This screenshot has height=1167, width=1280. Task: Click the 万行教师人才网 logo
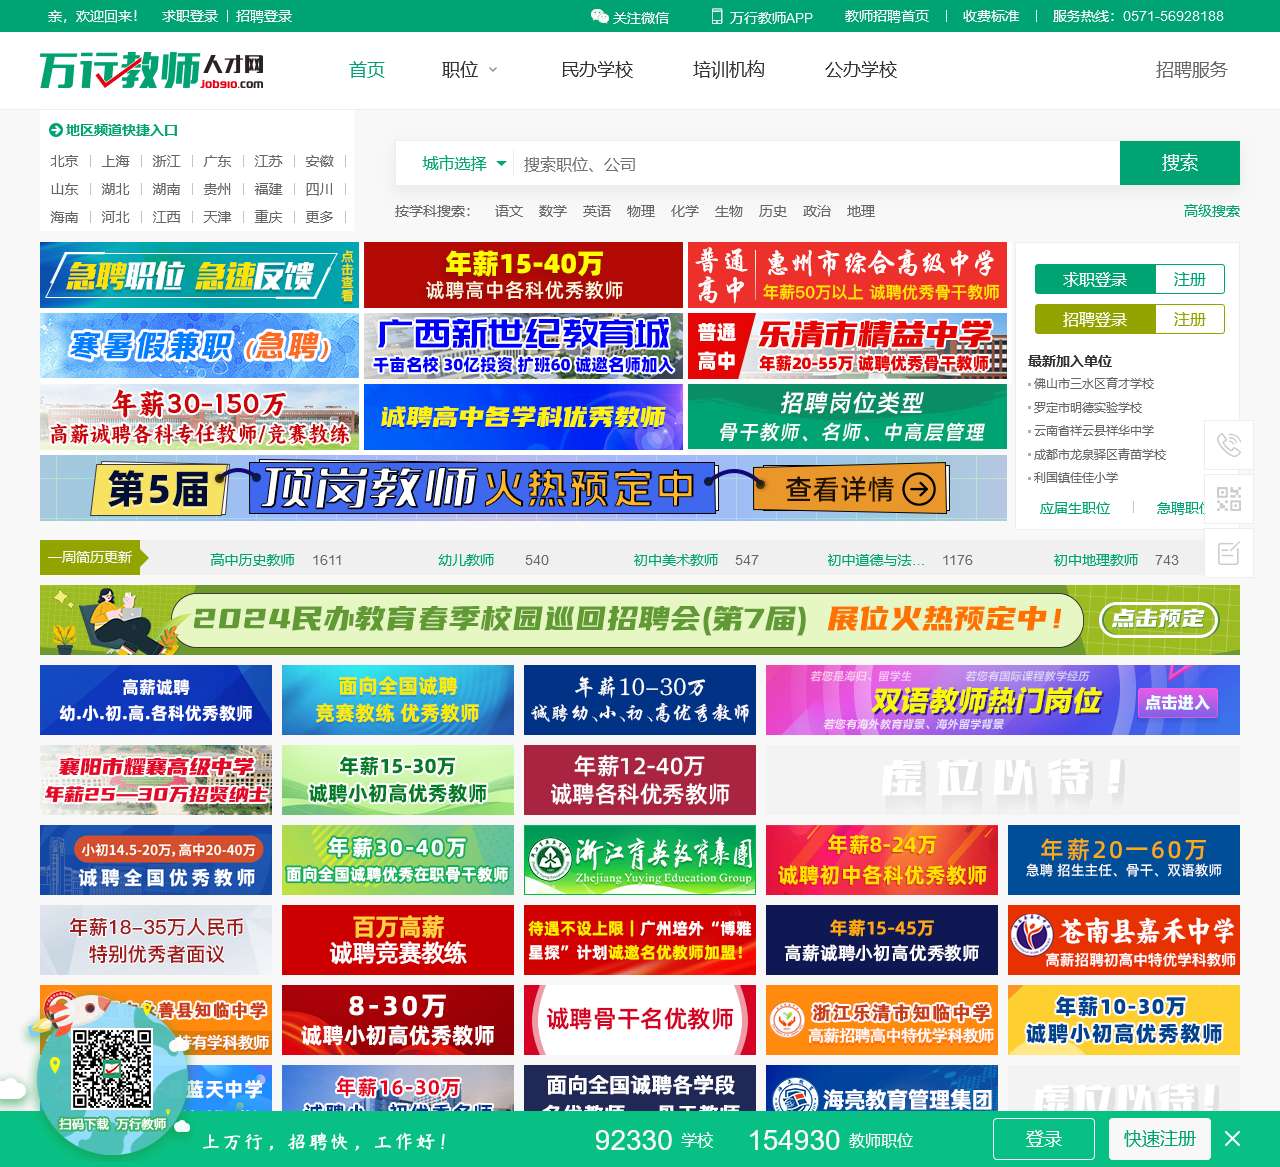pos(152,70)
